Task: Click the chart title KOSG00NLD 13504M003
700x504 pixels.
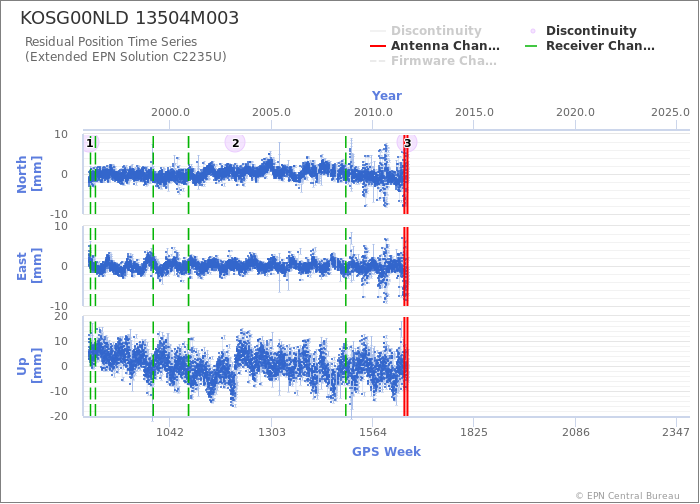Action: pyautogui.click(x=129, y=18)
